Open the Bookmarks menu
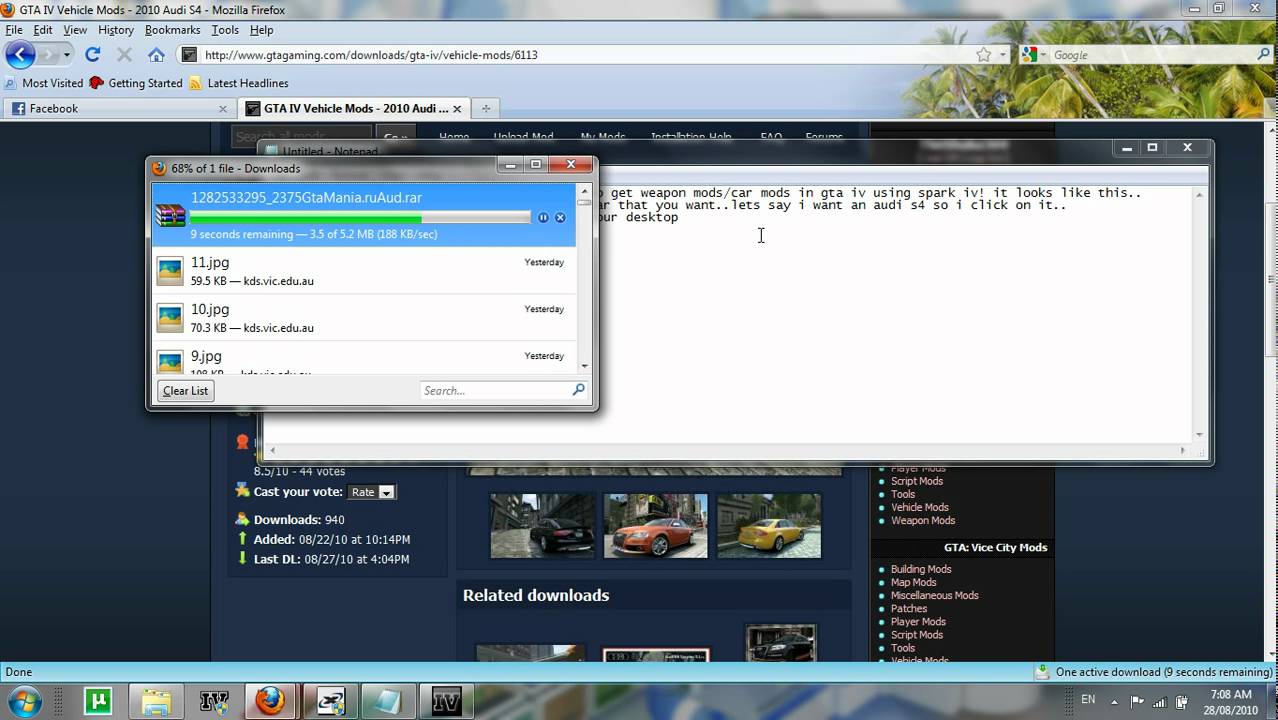1278x720 pixels. (x=173, y=30)
